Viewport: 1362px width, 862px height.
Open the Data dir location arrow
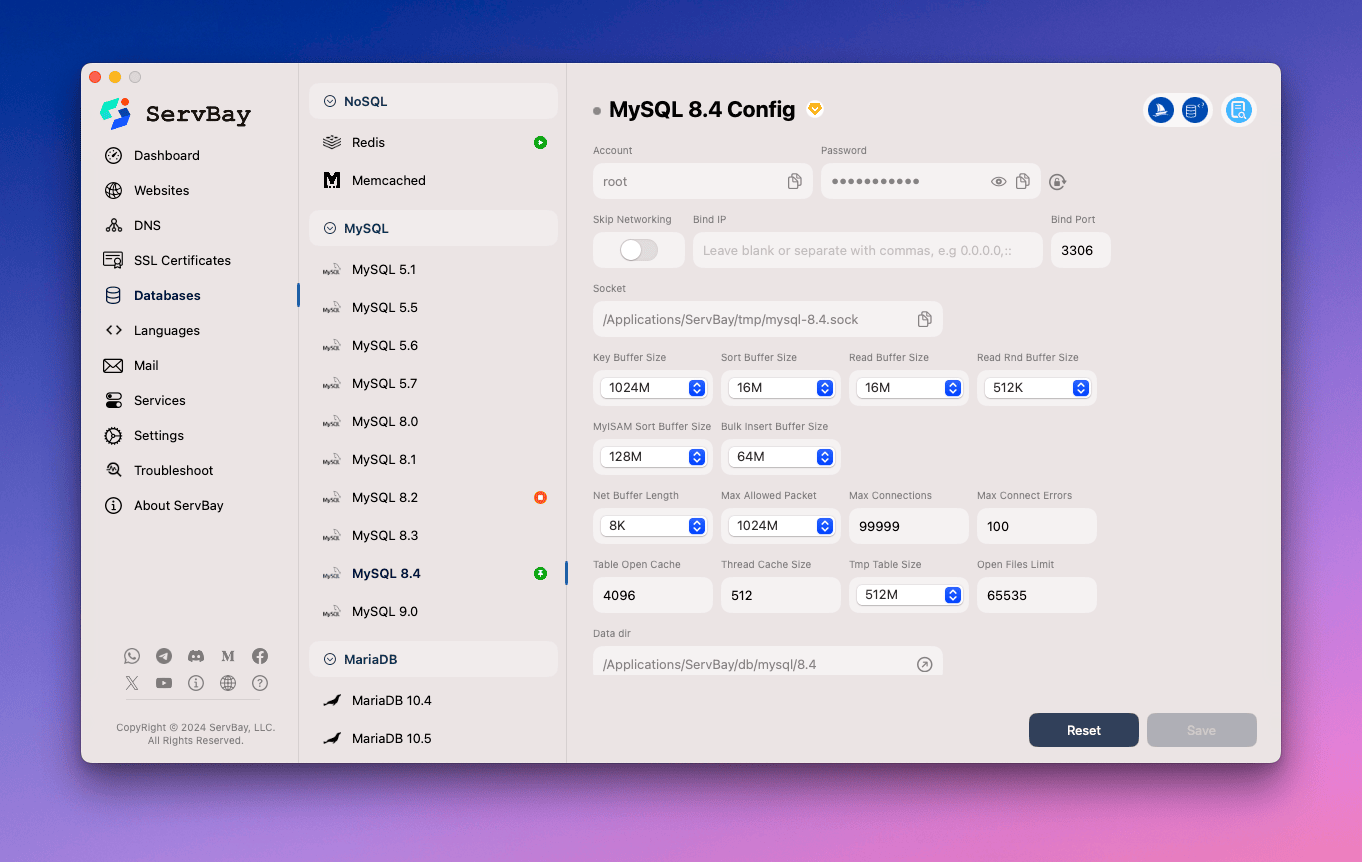[924, 663]
